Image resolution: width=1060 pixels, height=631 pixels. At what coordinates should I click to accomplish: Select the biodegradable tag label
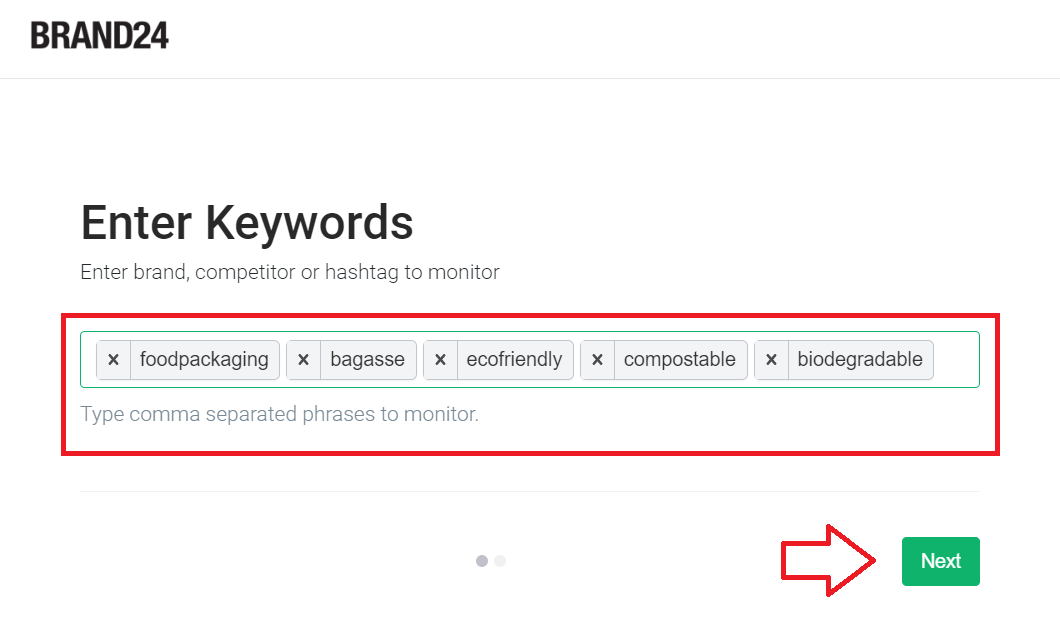(x=860, y=359)
